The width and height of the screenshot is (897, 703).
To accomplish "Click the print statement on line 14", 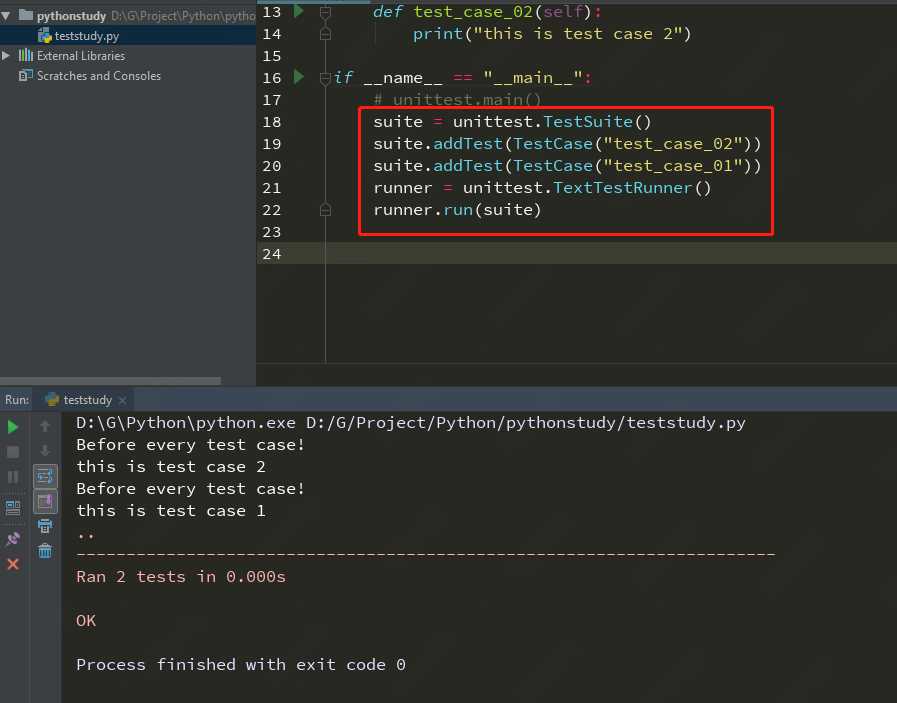I will tap(552, 34).
